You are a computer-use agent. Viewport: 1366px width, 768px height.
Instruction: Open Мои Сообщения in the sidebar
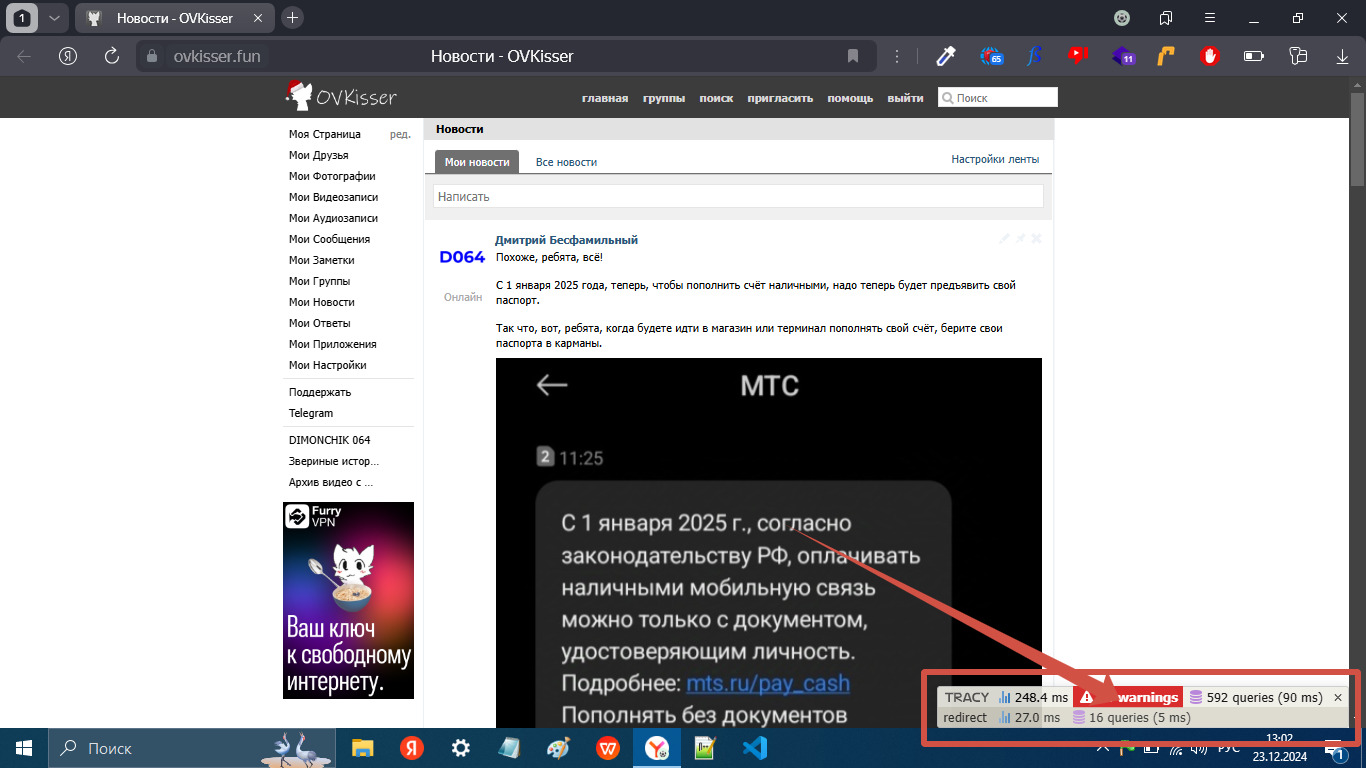(329, 239)
